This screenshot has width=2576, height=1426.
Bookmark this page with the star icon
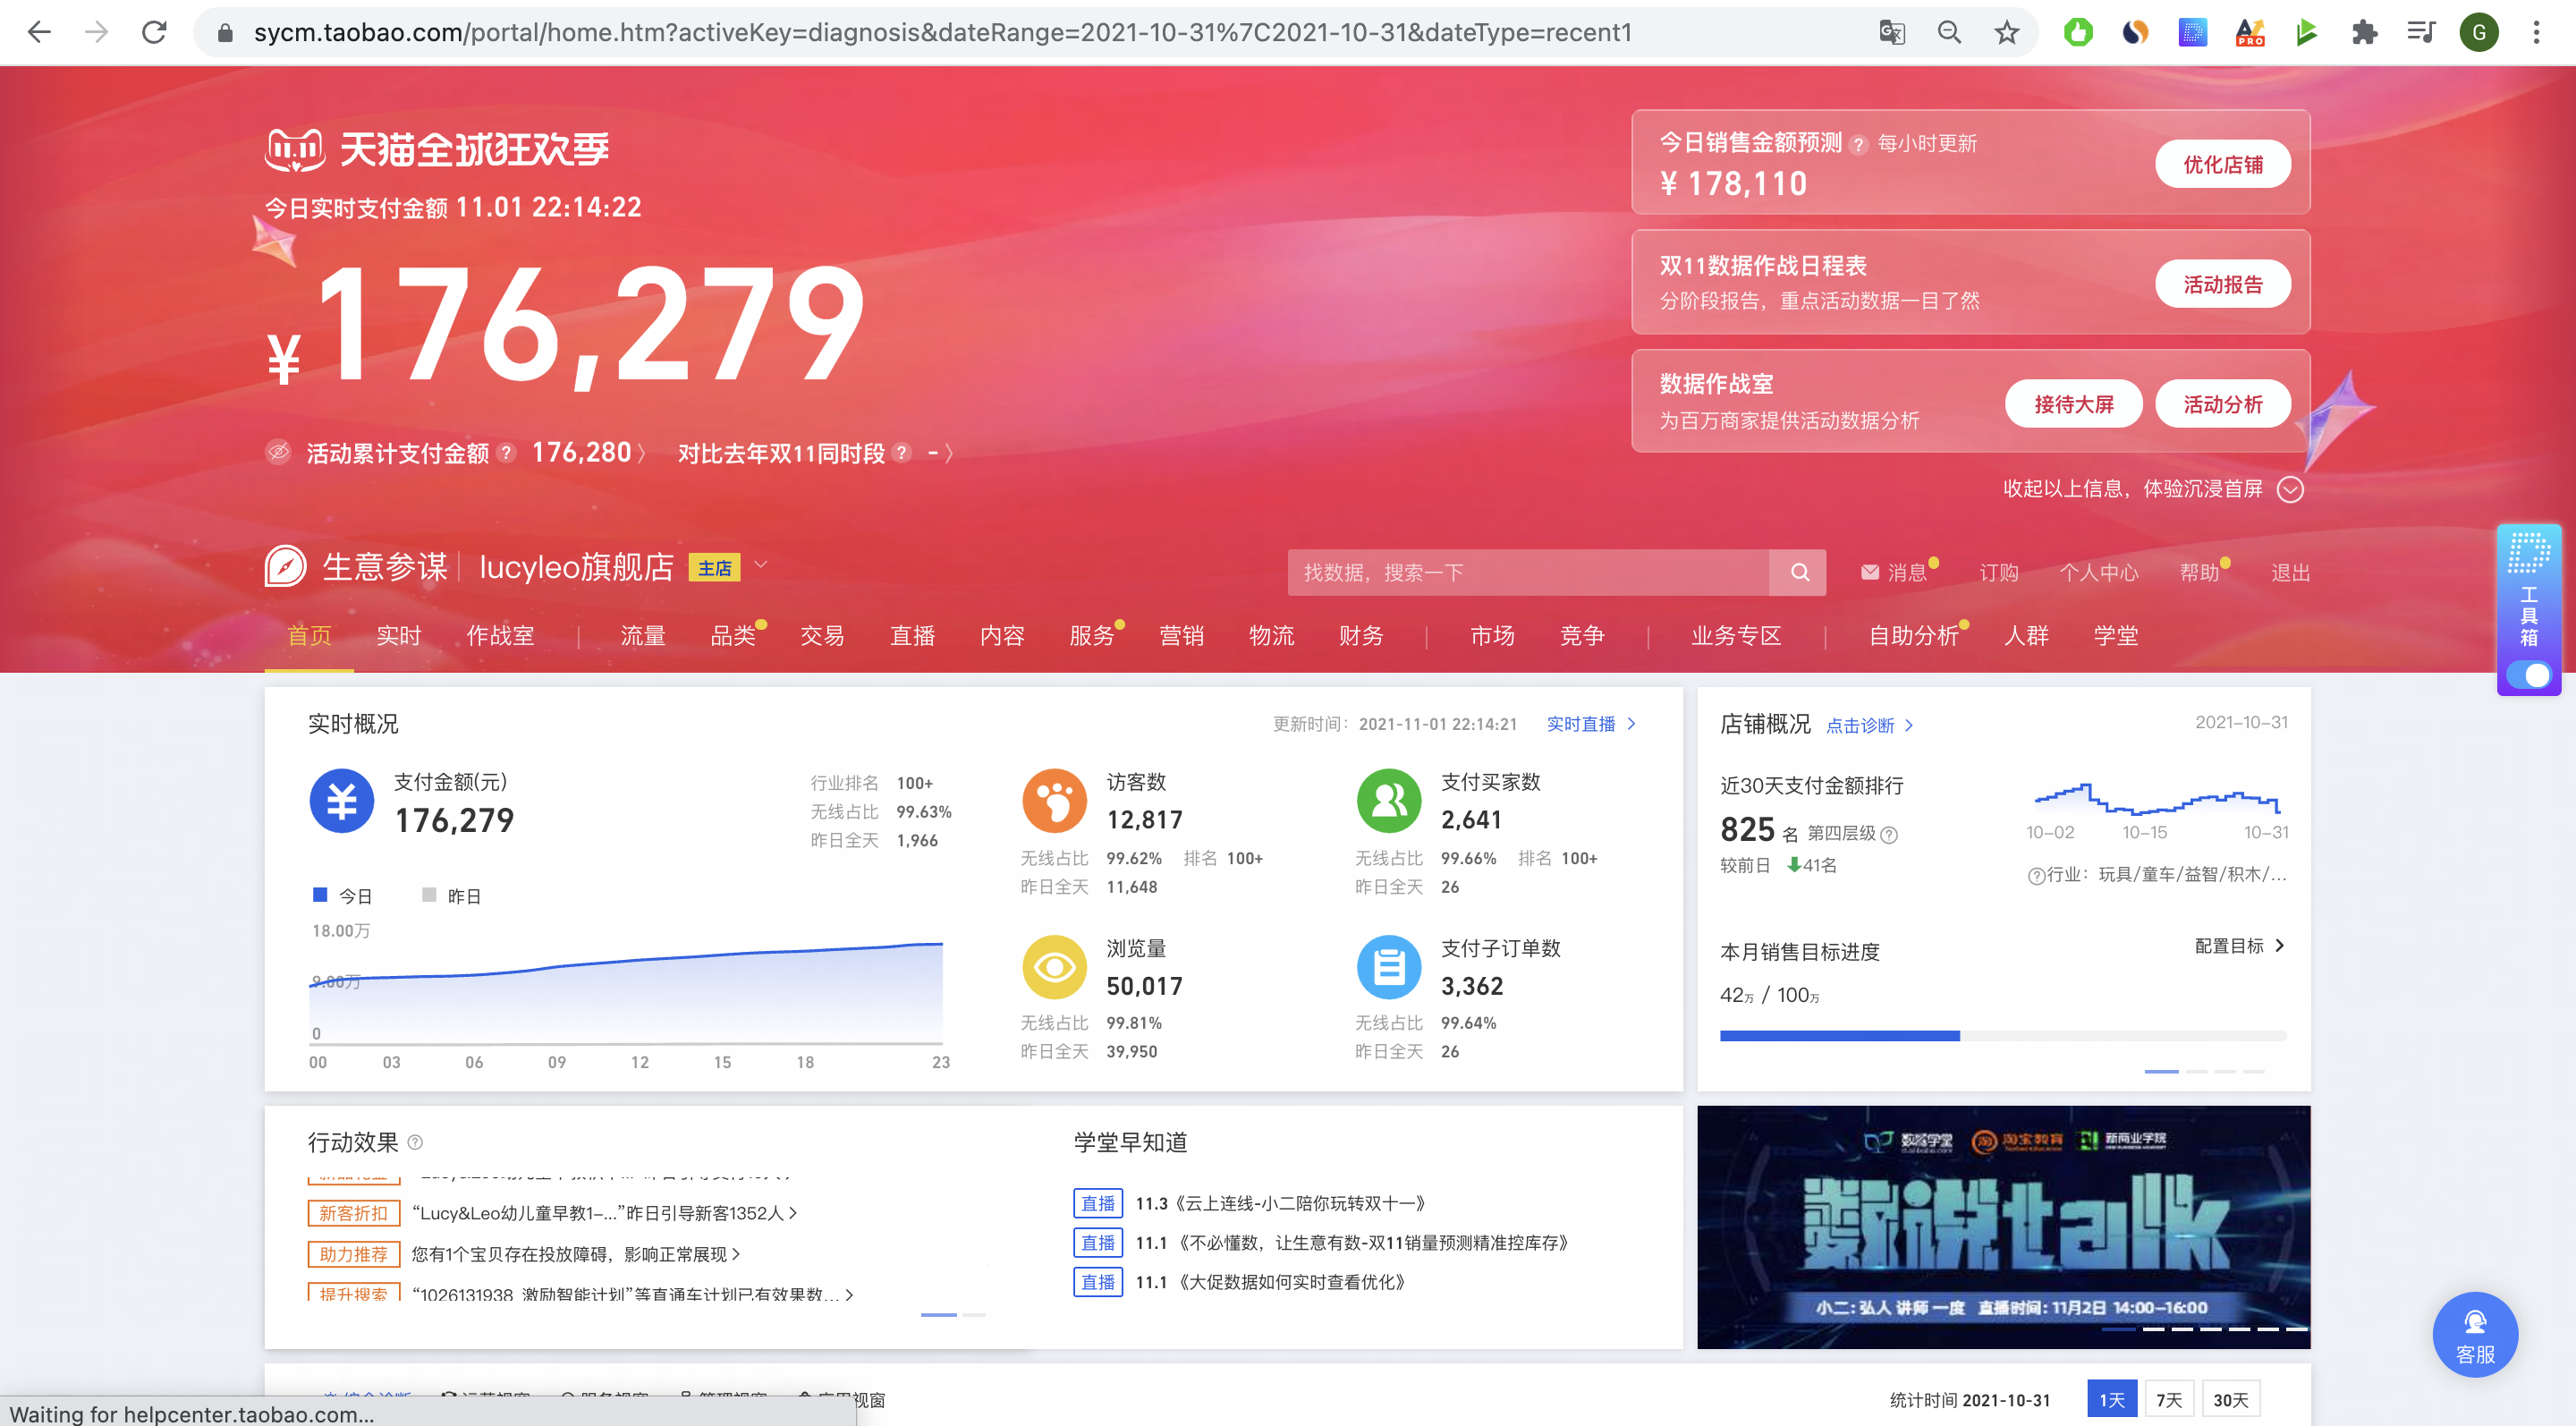pyautogui.click(x=2006, y=32)
